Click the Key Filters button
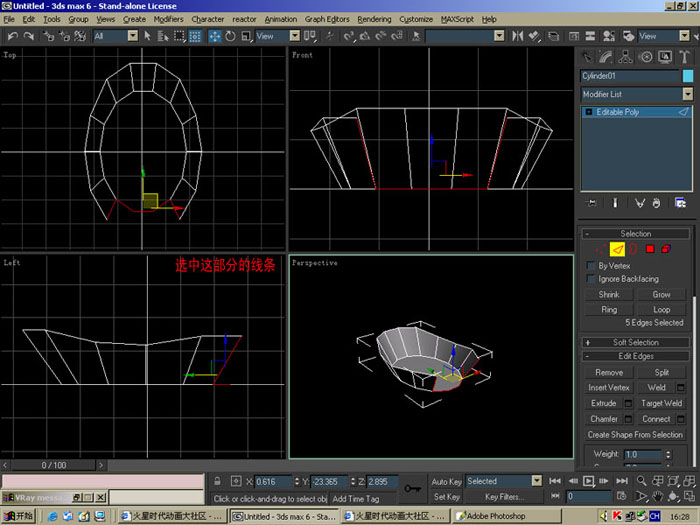 pyautogui.click(x=504, y=496)
